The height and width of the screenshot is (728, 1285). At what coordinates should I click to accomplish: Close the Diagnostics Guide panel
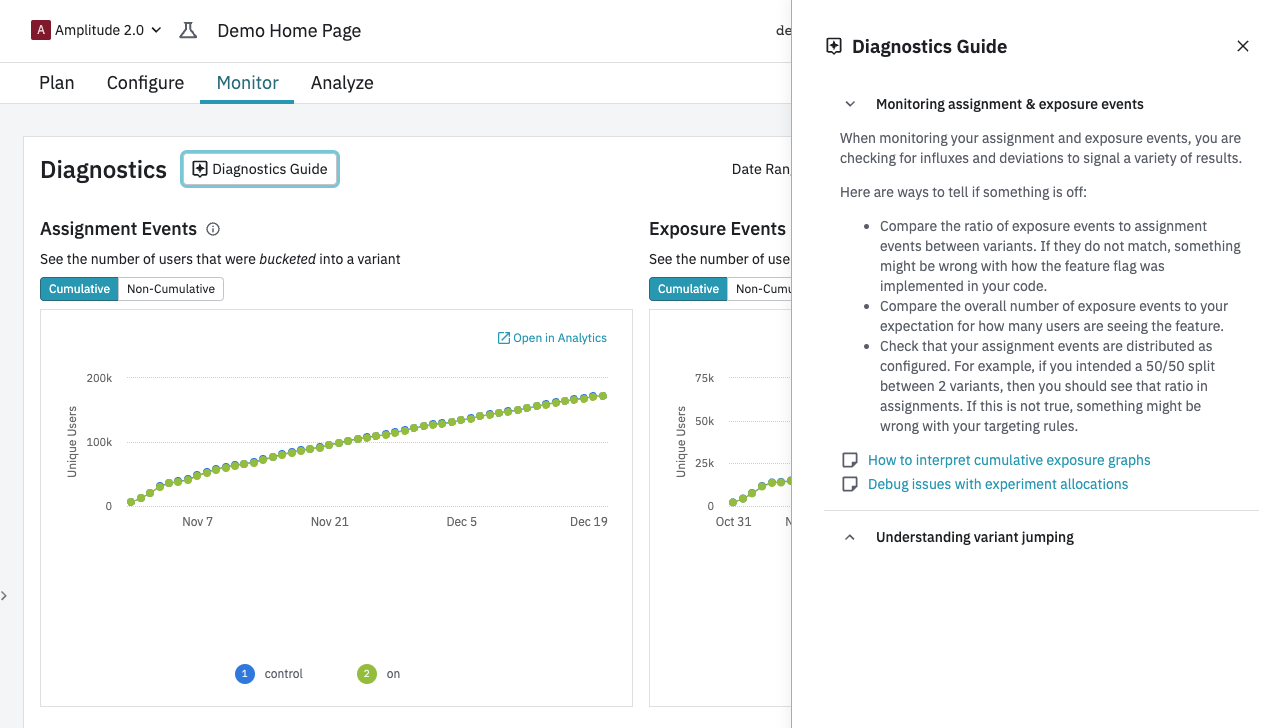pos(1243,46)
